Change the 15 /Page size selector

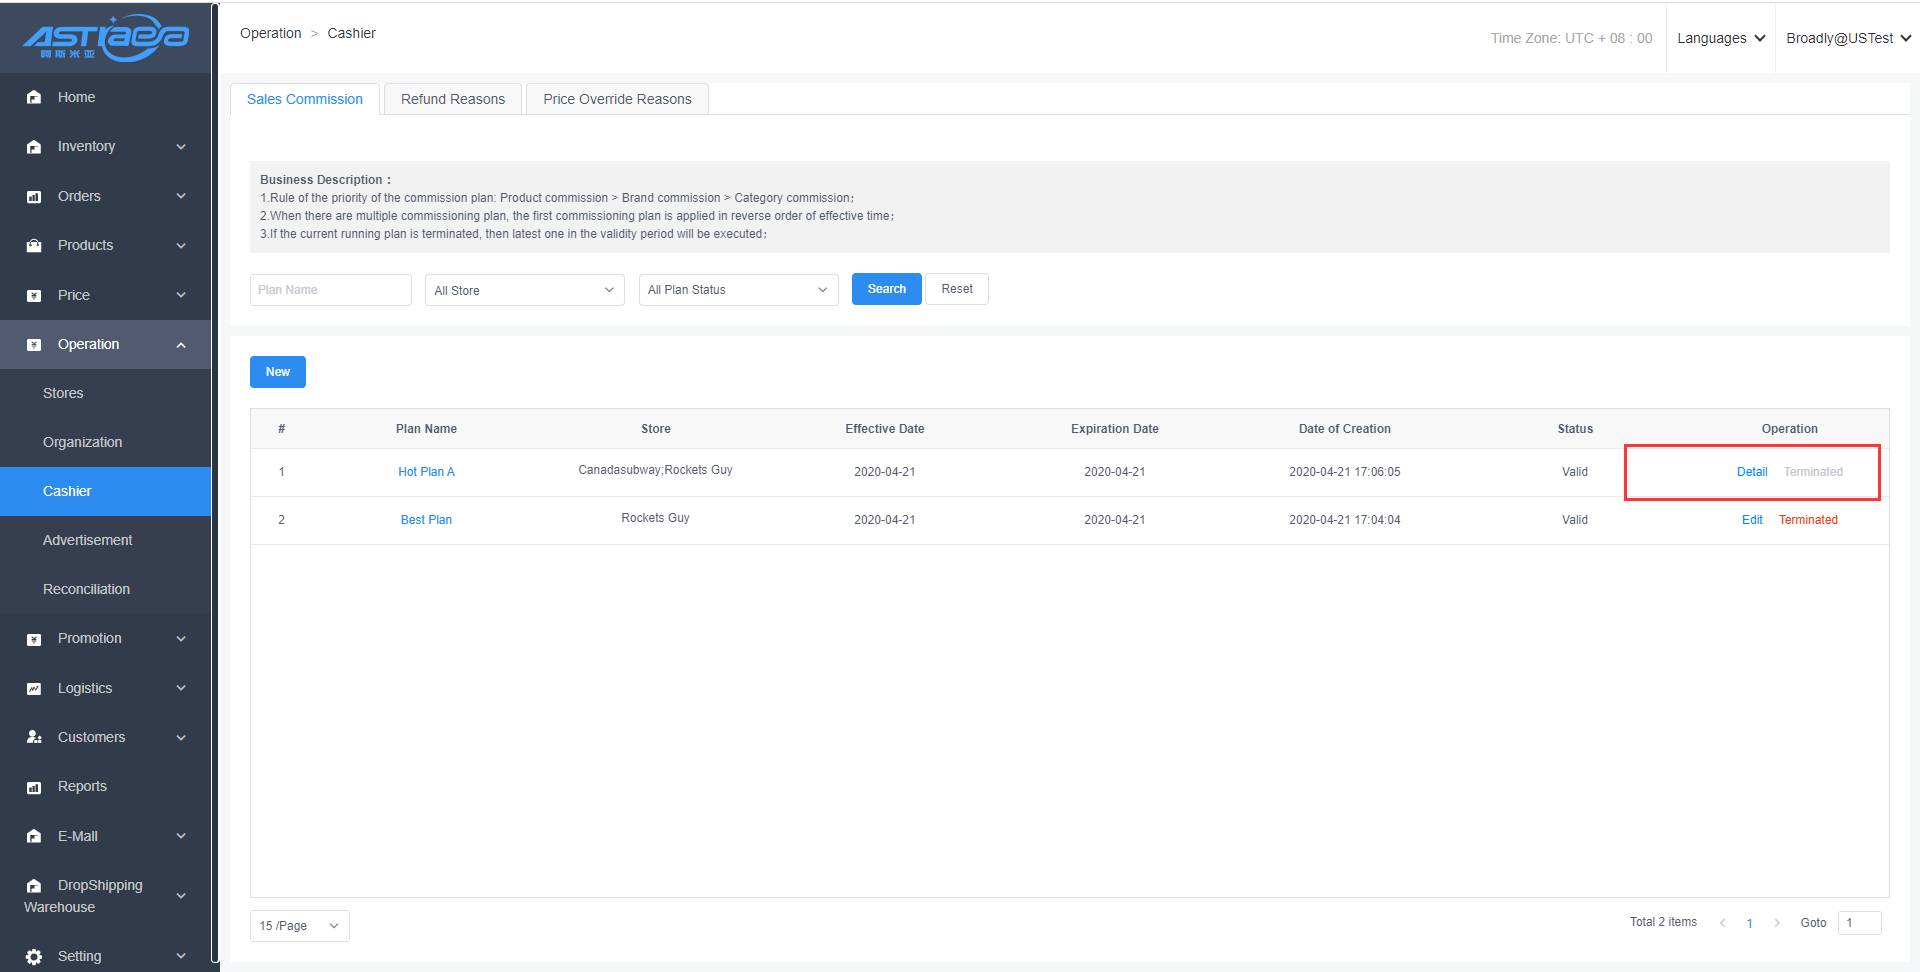299,926
